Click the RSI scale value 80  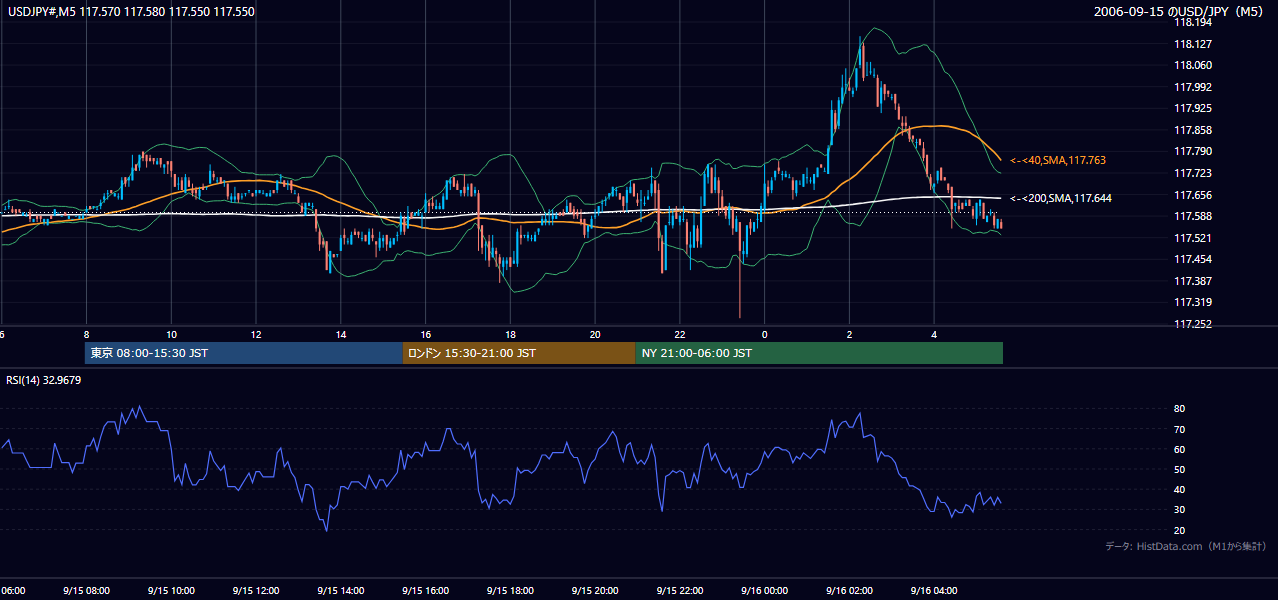pyautogui.click(x=1179, y=409)
